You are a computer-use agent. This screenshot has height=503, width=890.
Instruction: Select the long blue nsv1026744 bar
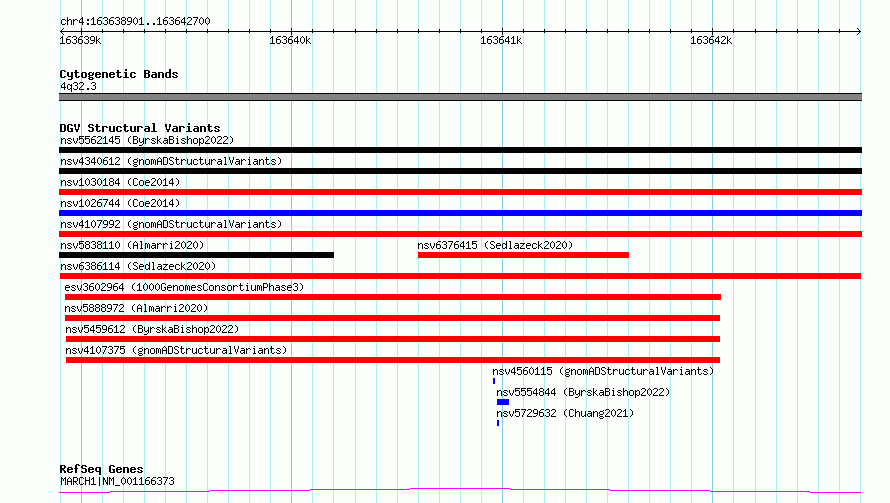[460, 213]
